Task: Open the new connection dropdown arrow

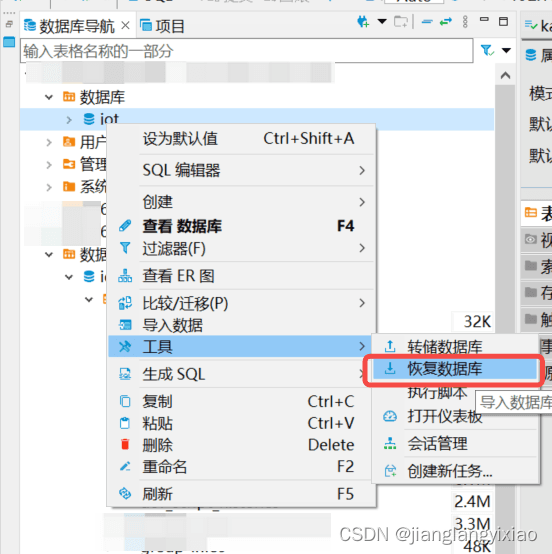Action: [382, 22]
